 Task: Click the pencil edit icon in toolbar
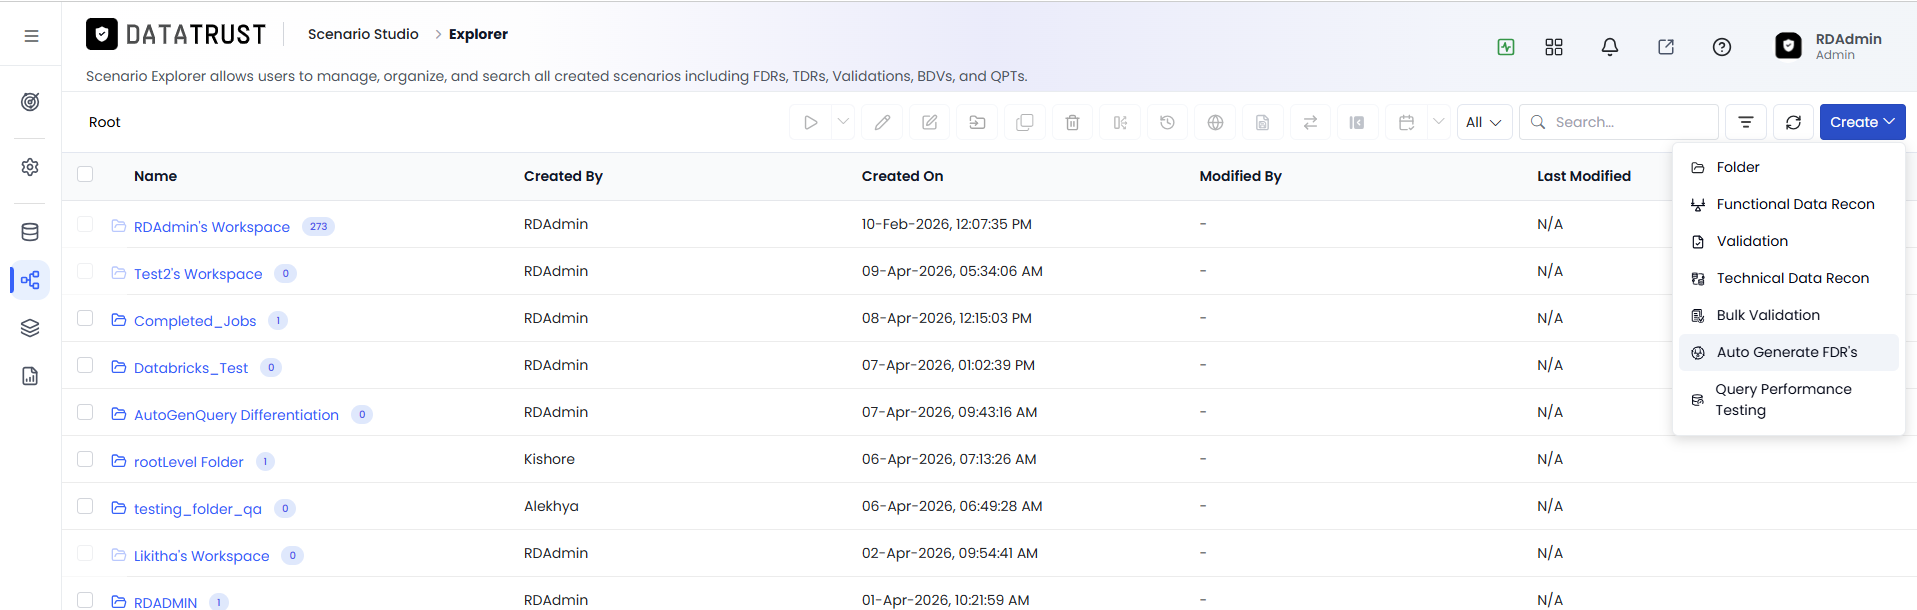tap(882, 122)
